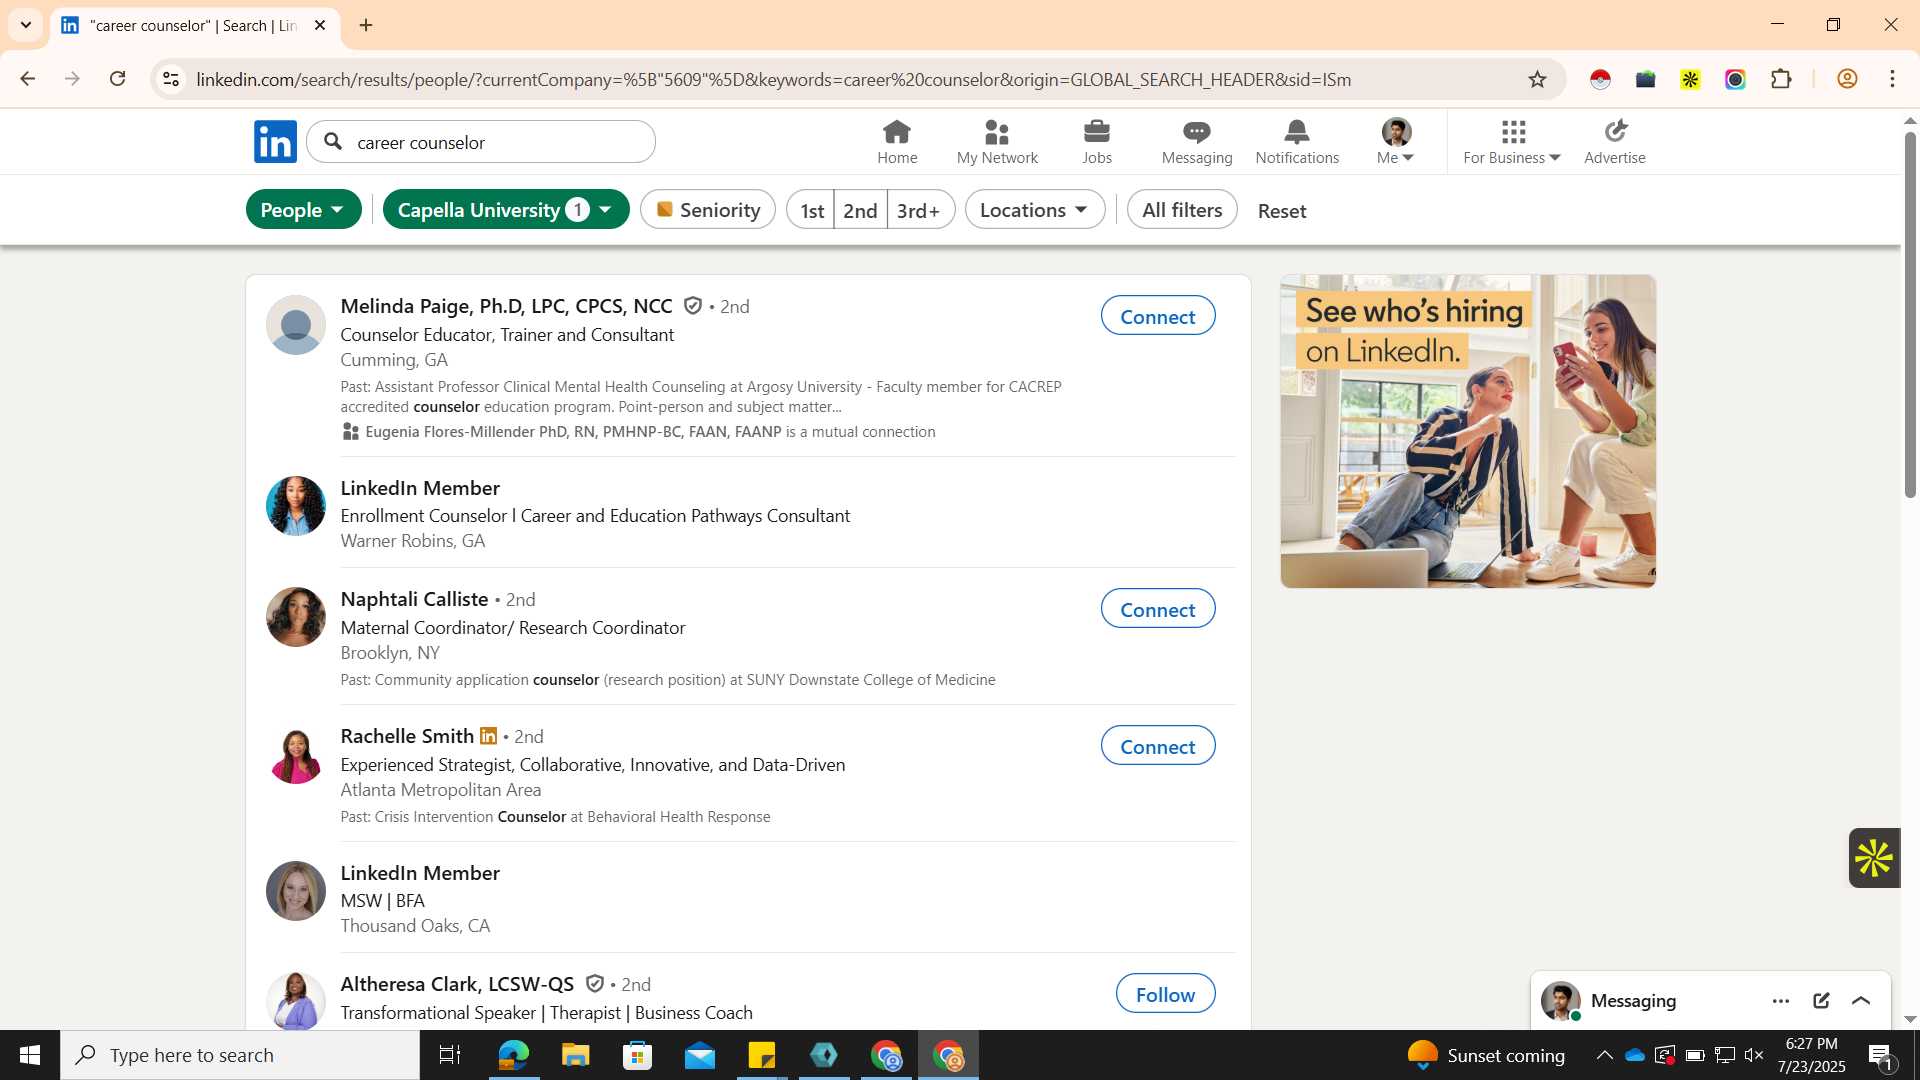The image size is (1920, 1080).
Task: Click the verification badge next to Melinda Paige
Action: click(x=693, y=306)
